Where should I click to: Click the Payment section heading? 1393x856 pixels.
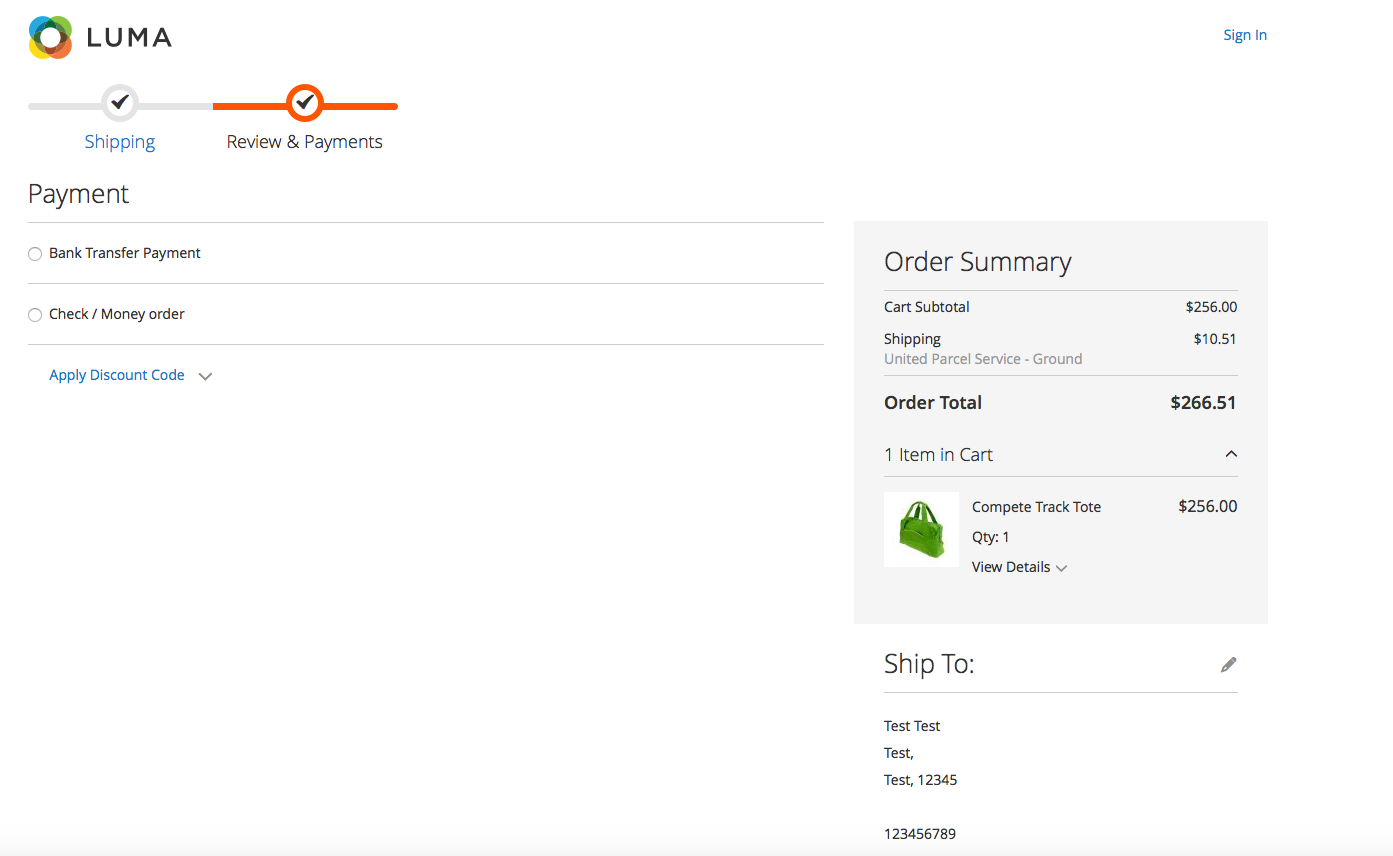[x=78, y=193]
